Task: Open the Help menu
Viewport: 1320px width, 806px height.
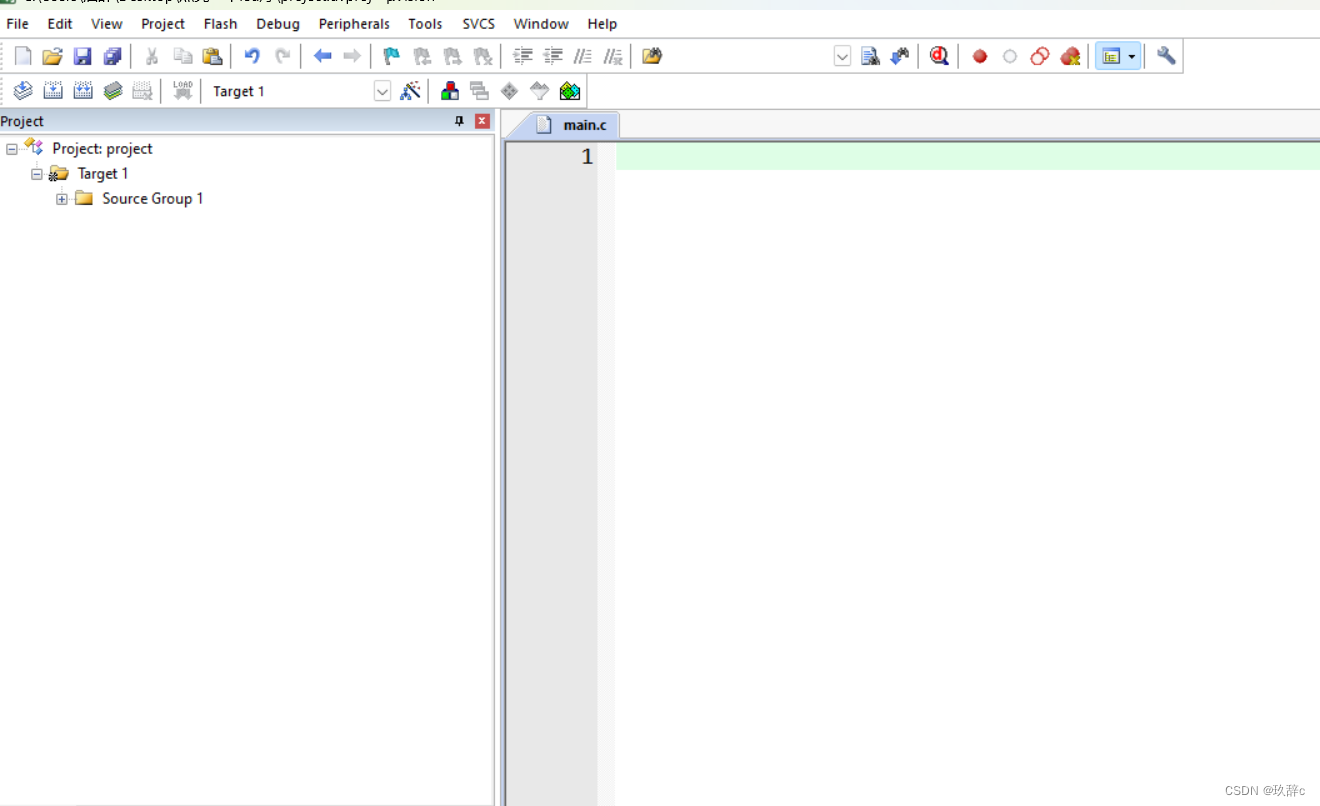Action: click(602, 23)
